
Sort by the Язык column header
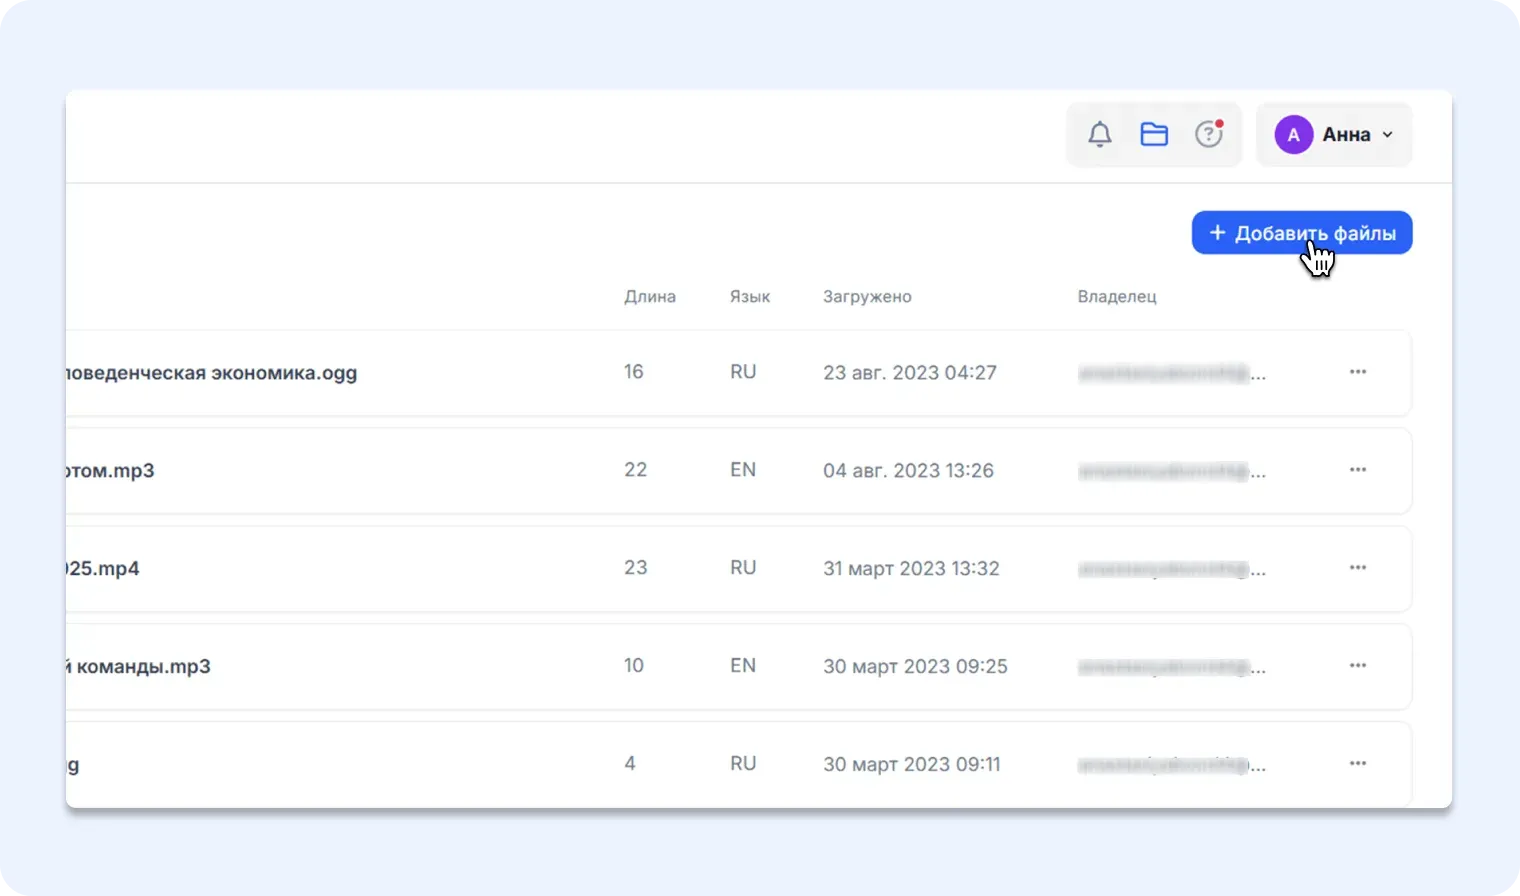(x=750, y=296)
